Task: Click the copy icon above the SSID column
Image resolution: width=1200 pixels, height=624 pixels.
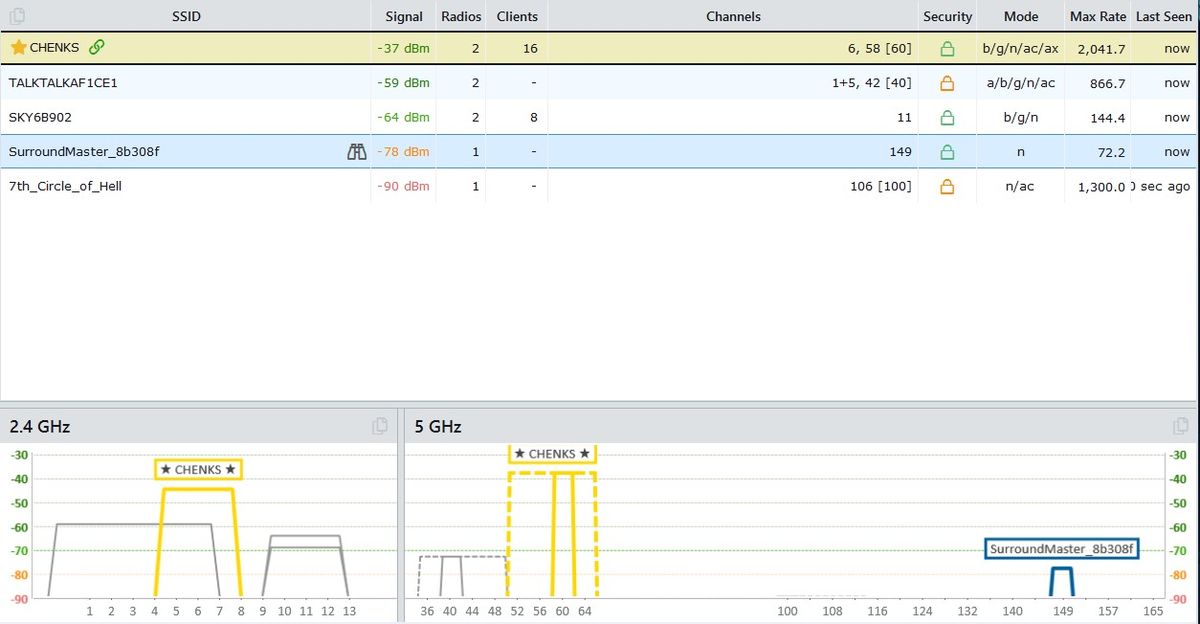Action: coord(17,16)
